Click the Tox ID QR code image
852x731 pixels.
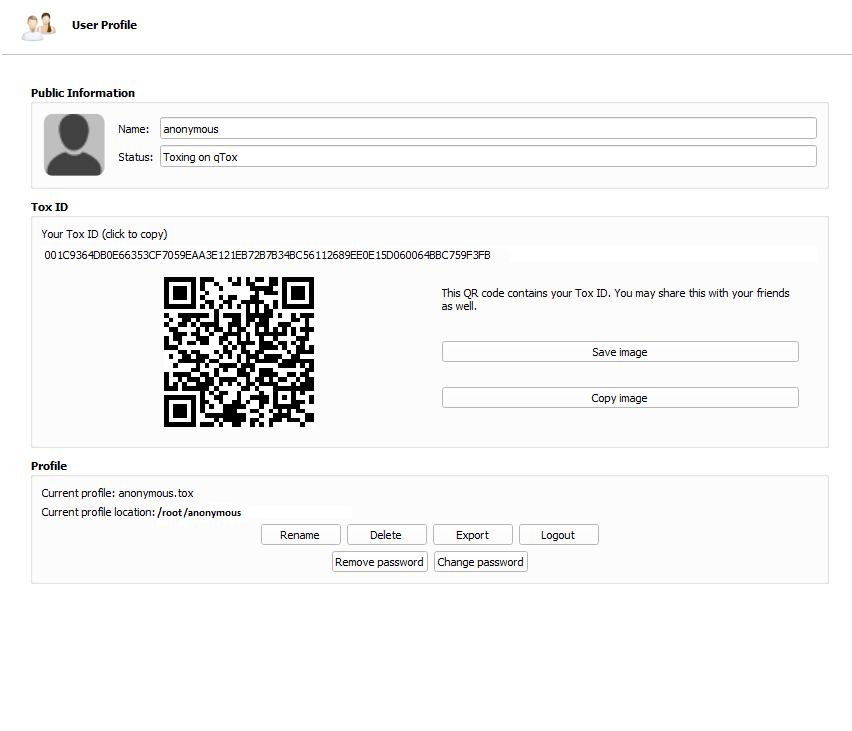click(x=239, y=352)
